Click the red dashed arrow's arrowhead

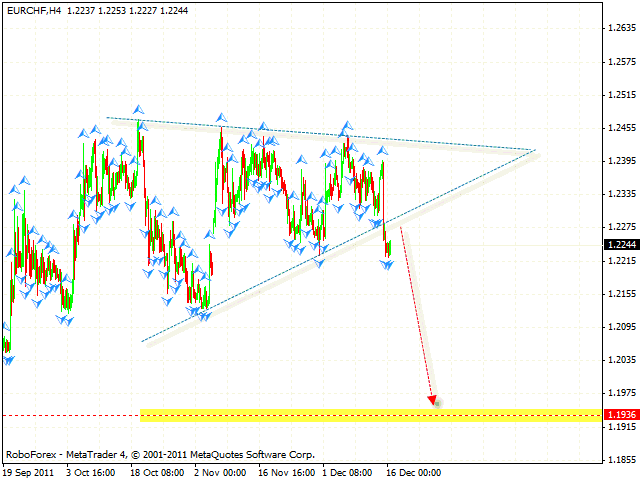(x=434, y=402)
